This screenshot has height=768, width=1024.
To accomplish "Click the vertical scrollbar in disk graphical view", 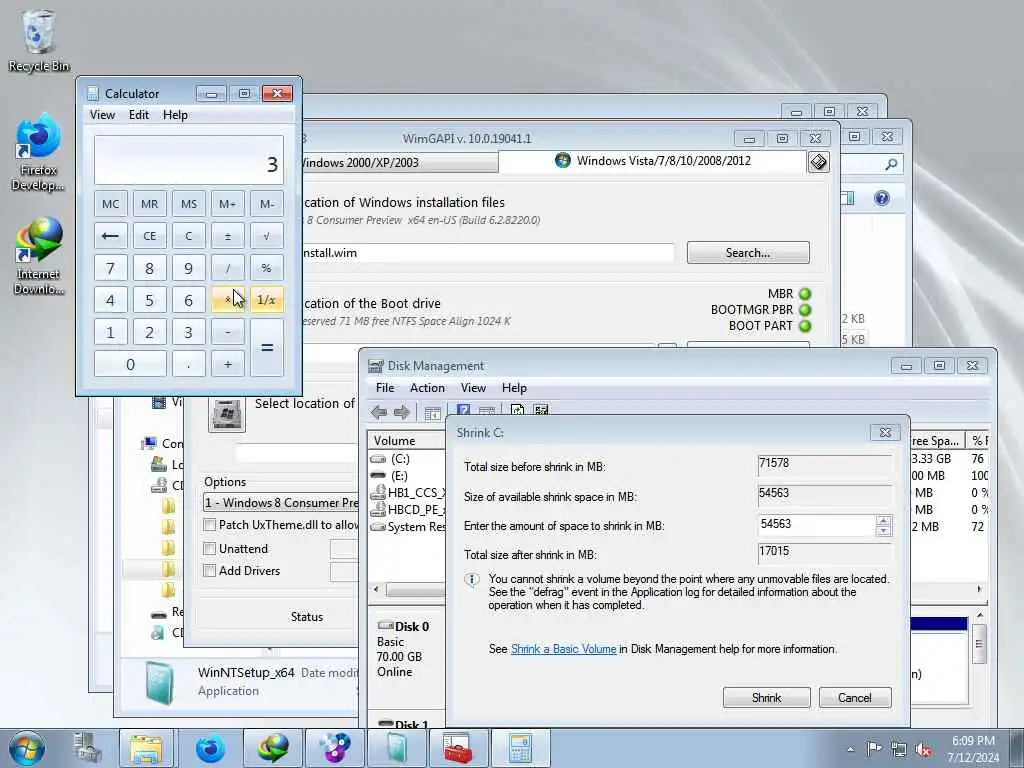I will click(980, 643).
